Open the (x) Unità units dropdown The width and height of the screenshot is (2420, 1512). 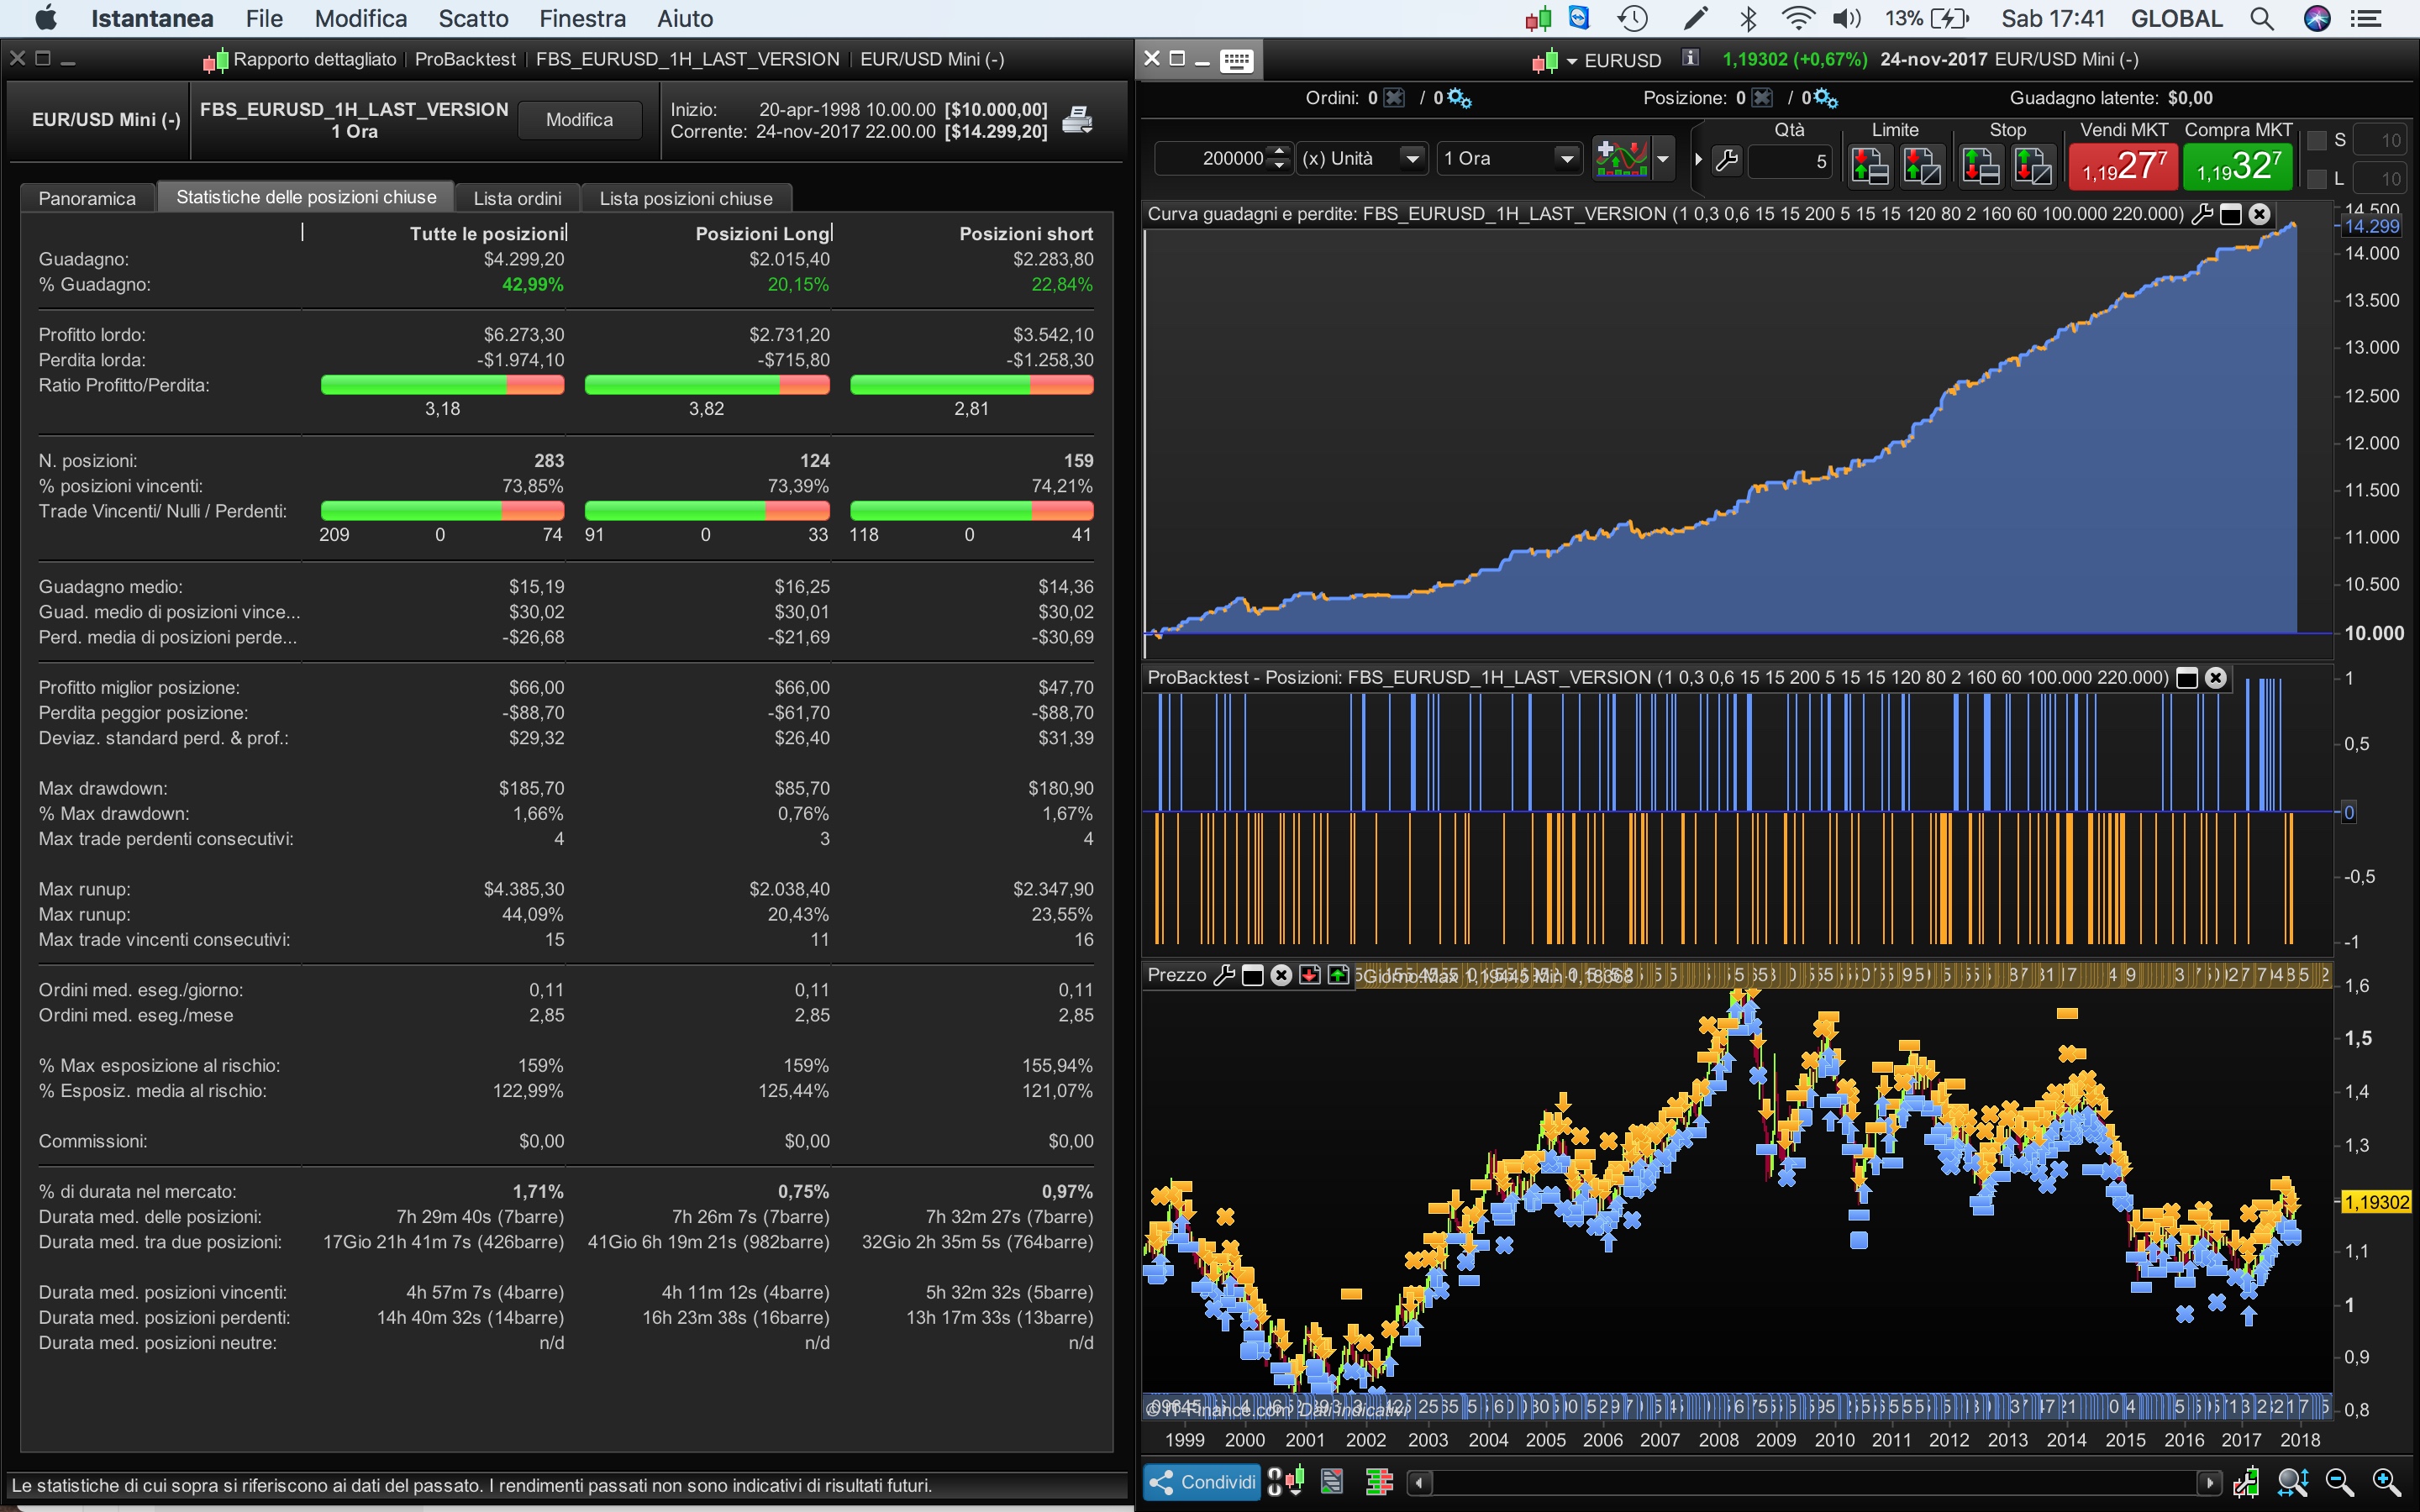click(1412, 159)
